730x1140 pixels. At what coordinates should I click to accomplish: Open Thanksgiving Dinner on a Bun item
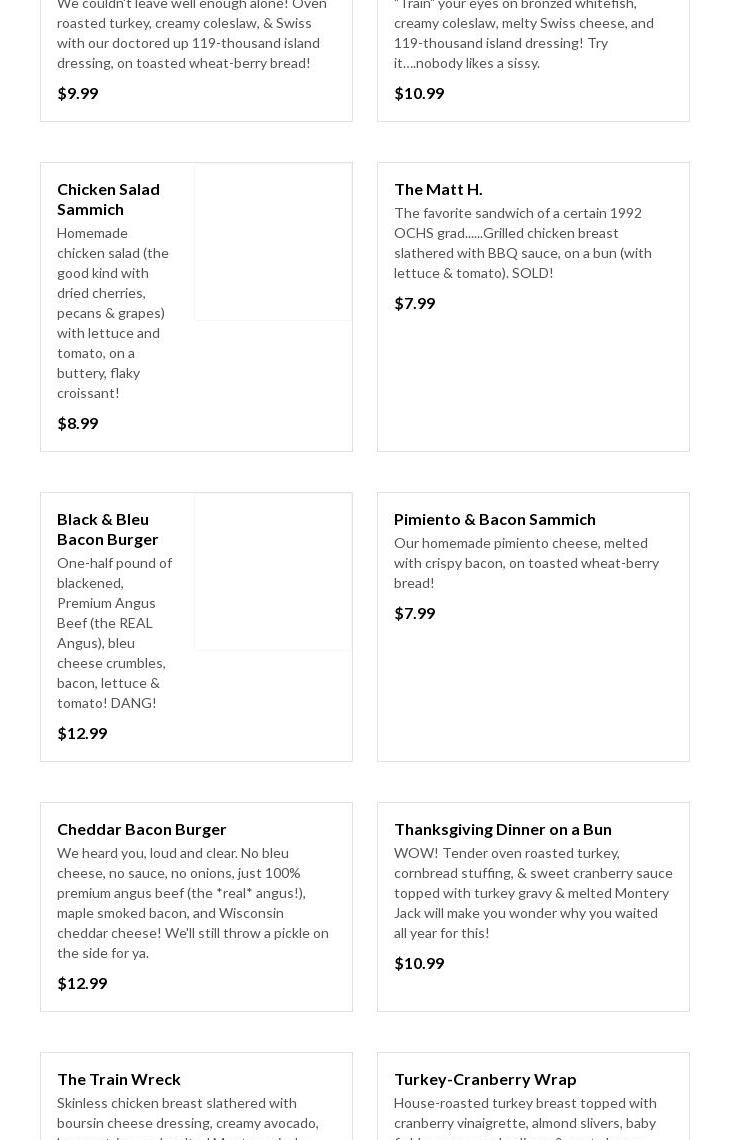point(502,829)
